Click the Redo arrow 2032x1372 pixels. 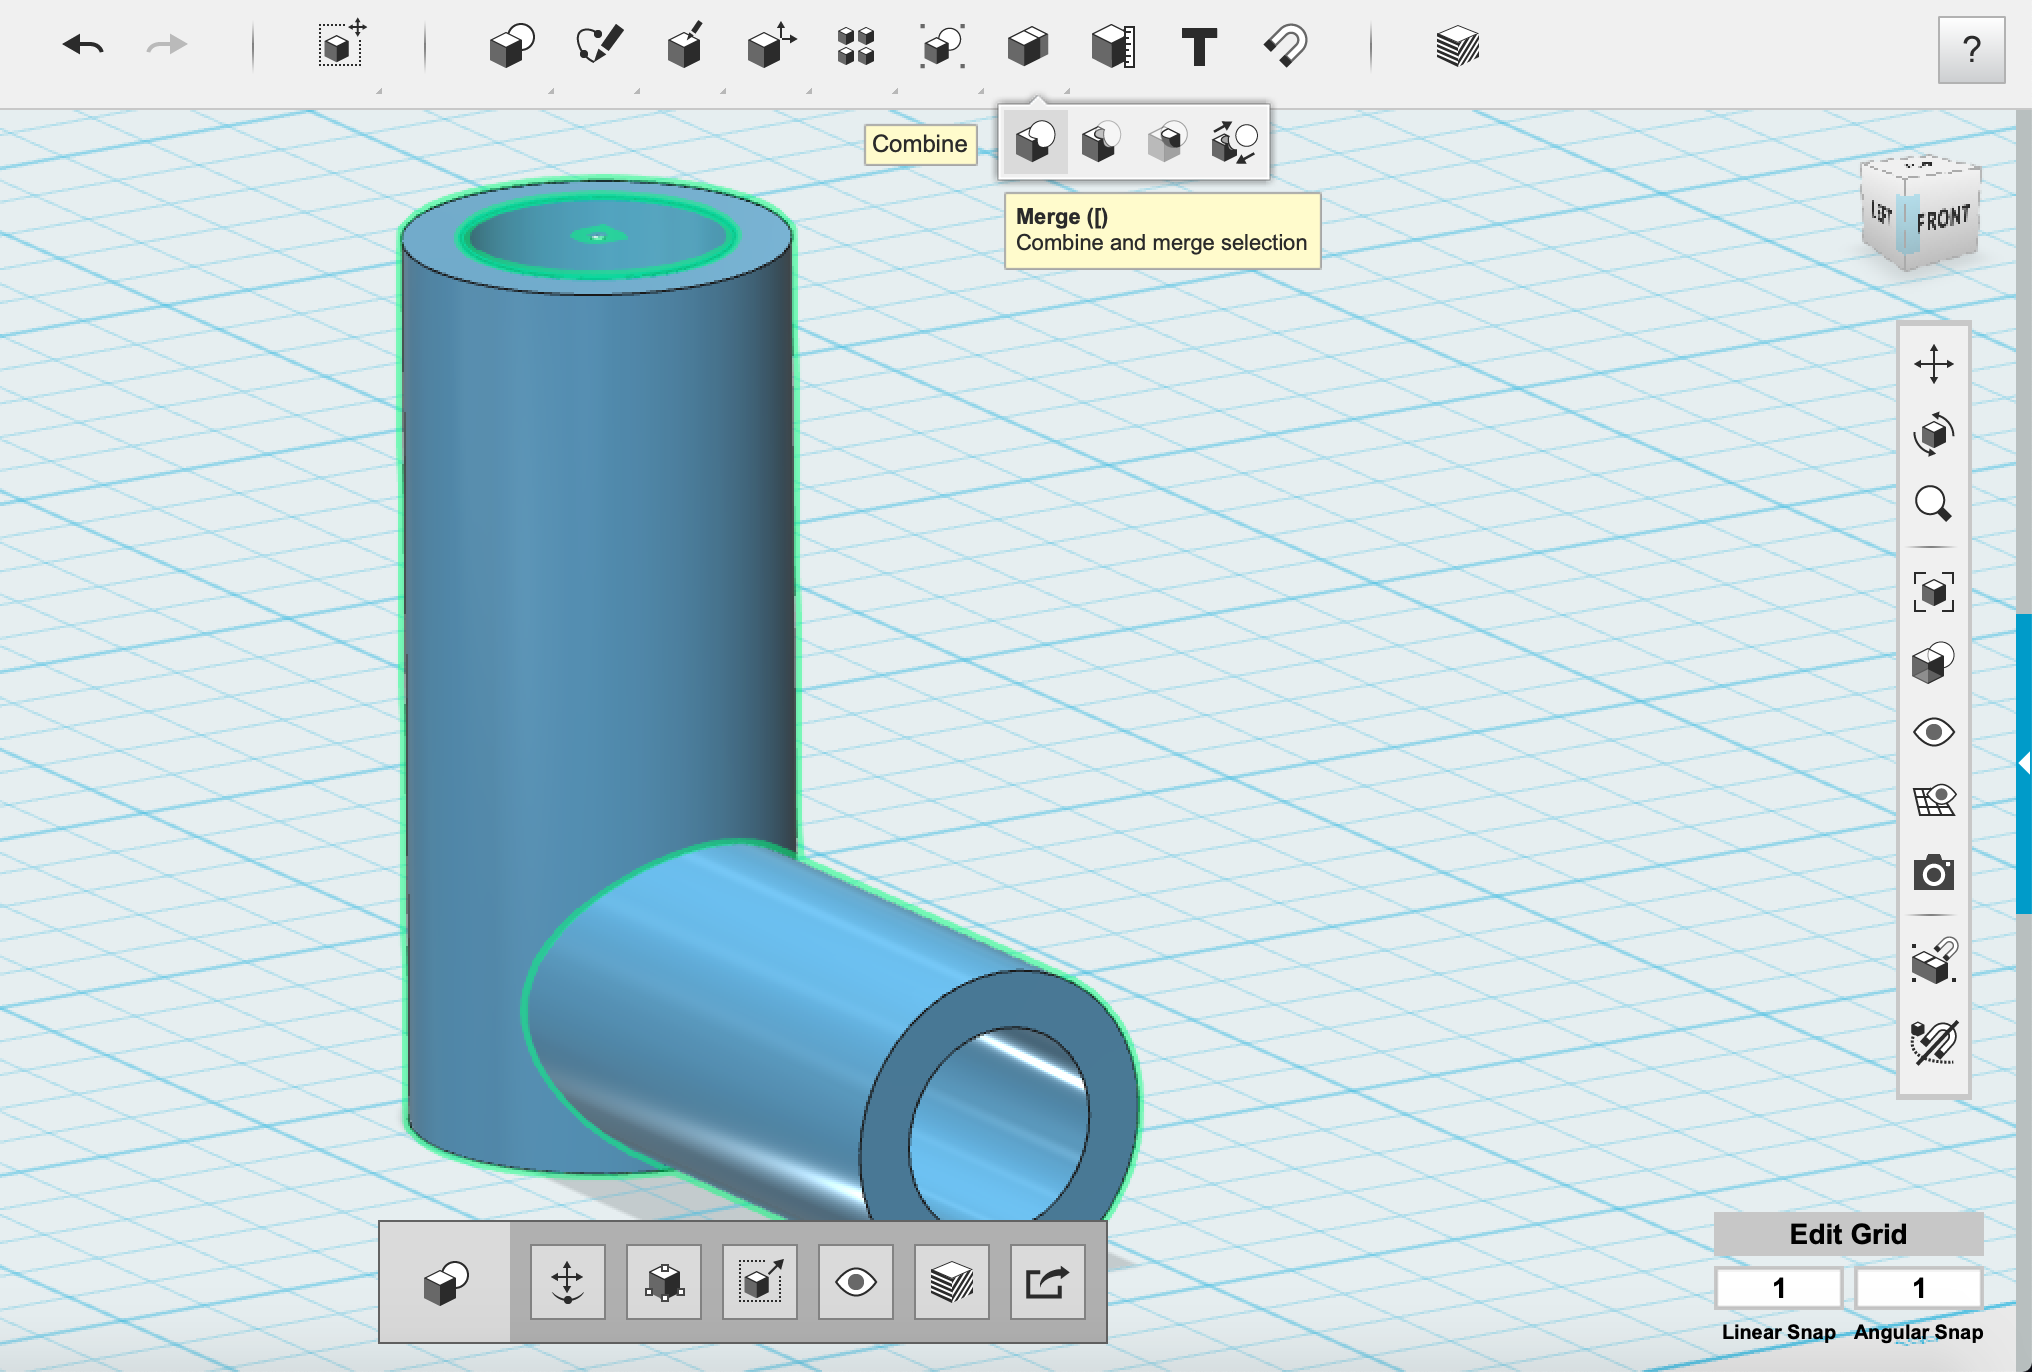tap(166, 45)
